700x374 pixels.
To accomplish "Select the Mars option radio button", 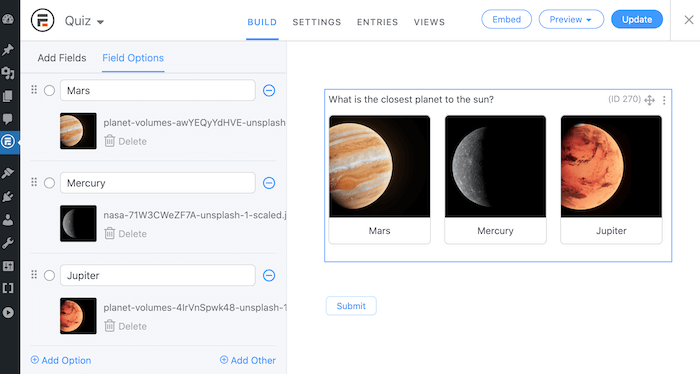I will point(50,91).
